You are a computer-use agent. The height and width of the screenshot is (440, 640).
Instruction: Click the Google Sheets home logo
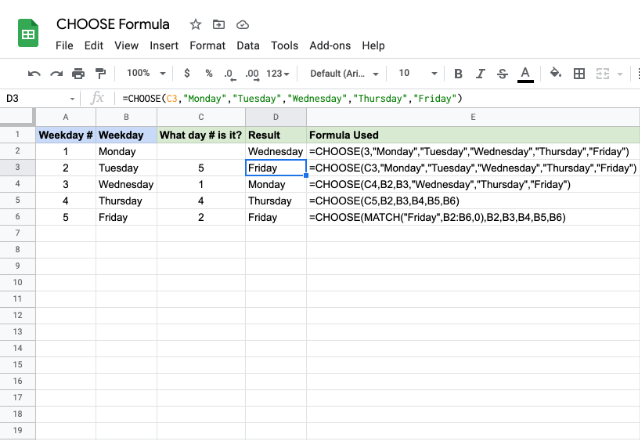click(x=28, y=33)
